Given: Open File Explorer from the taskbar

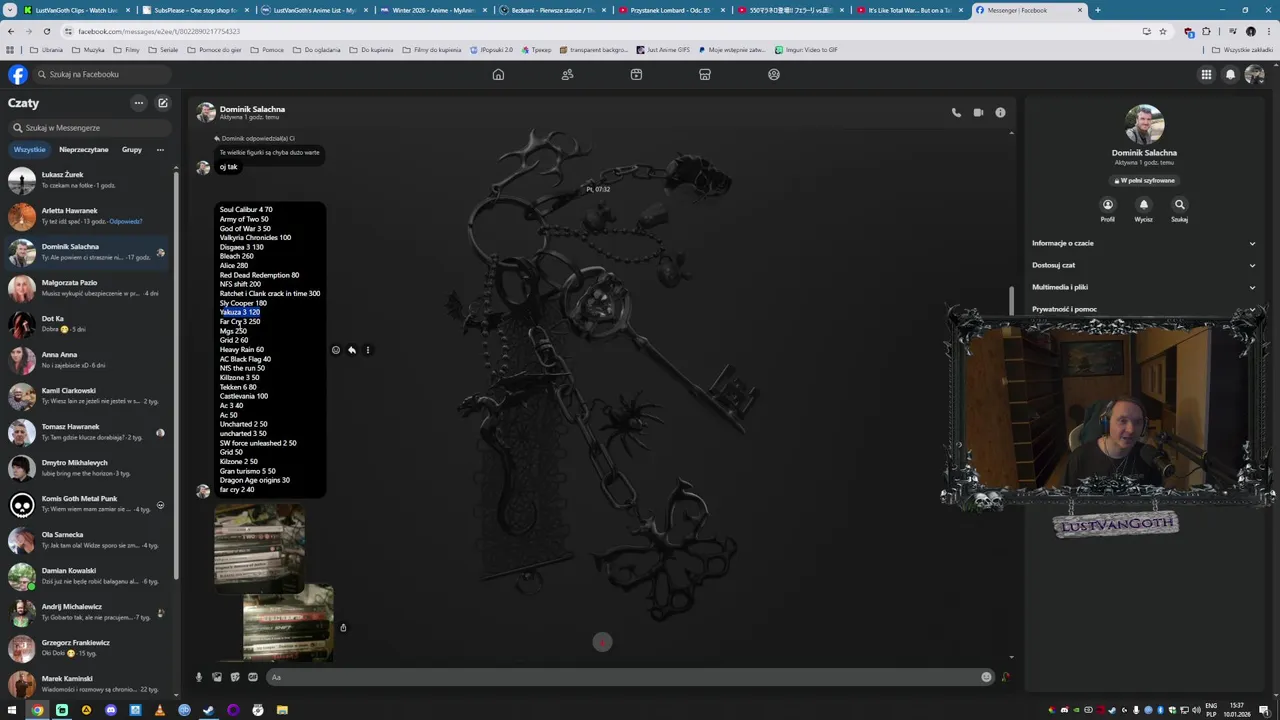Looking at the screenshot, I should tap(282, 710).
